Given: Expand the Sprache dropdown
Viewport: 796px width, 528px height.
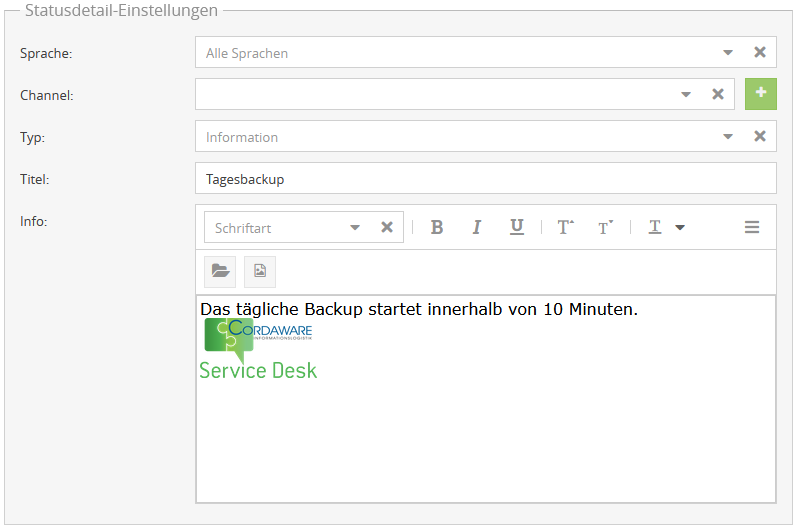Looking at the screenshot, I should click(728, 52).
